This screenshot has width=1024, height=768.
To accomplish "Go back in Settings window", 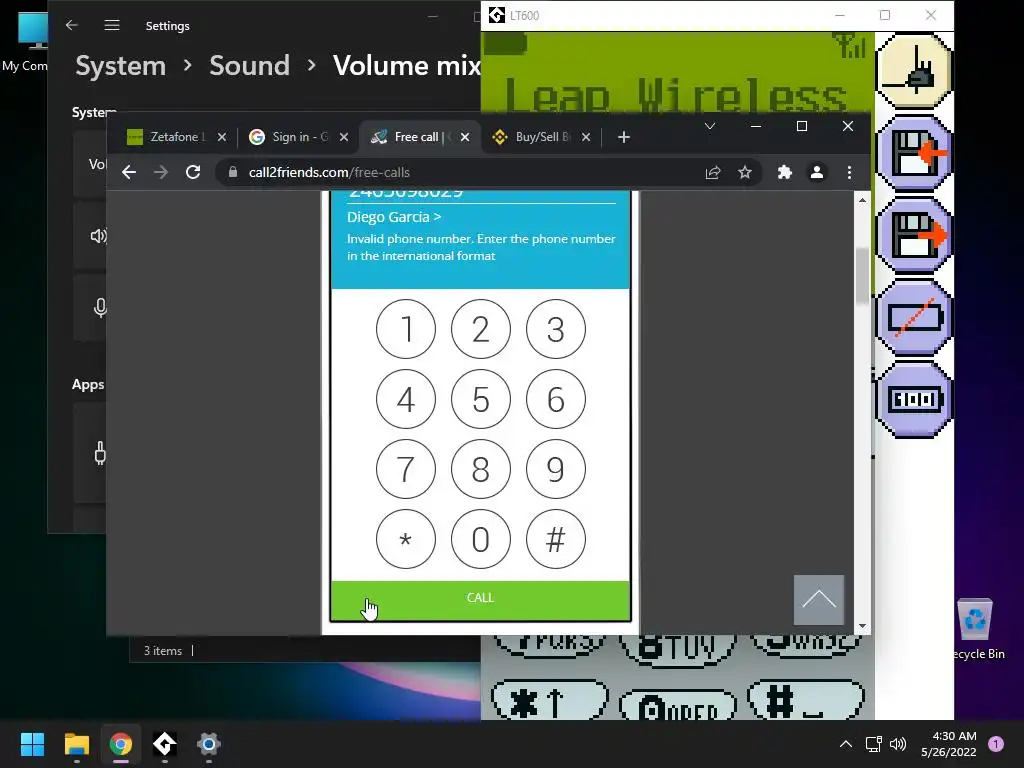I will [x=72, y=25].
